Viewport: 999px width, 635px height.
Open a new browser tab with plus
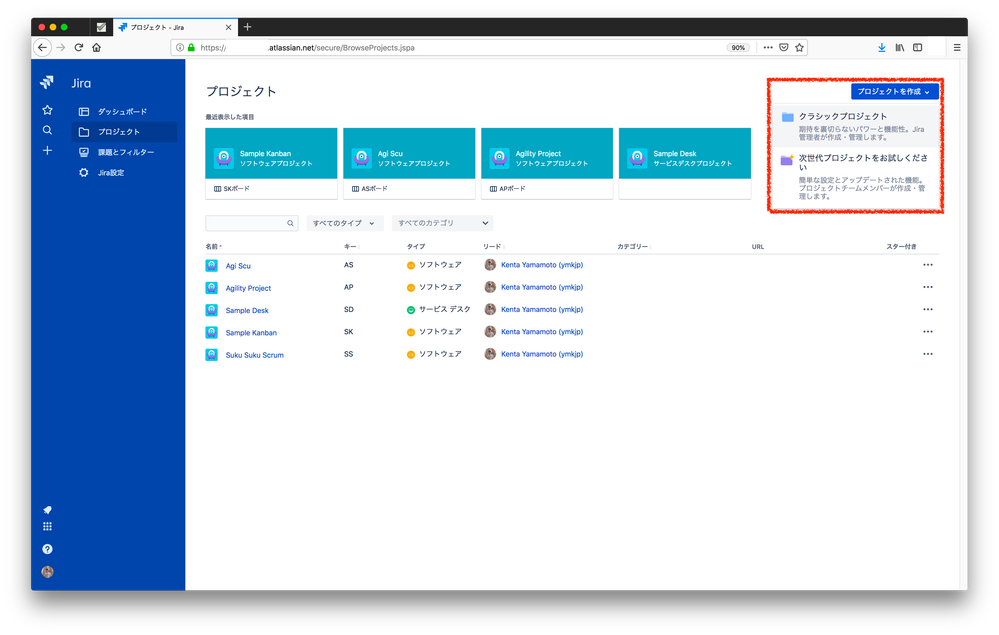(x=247, y=27)
